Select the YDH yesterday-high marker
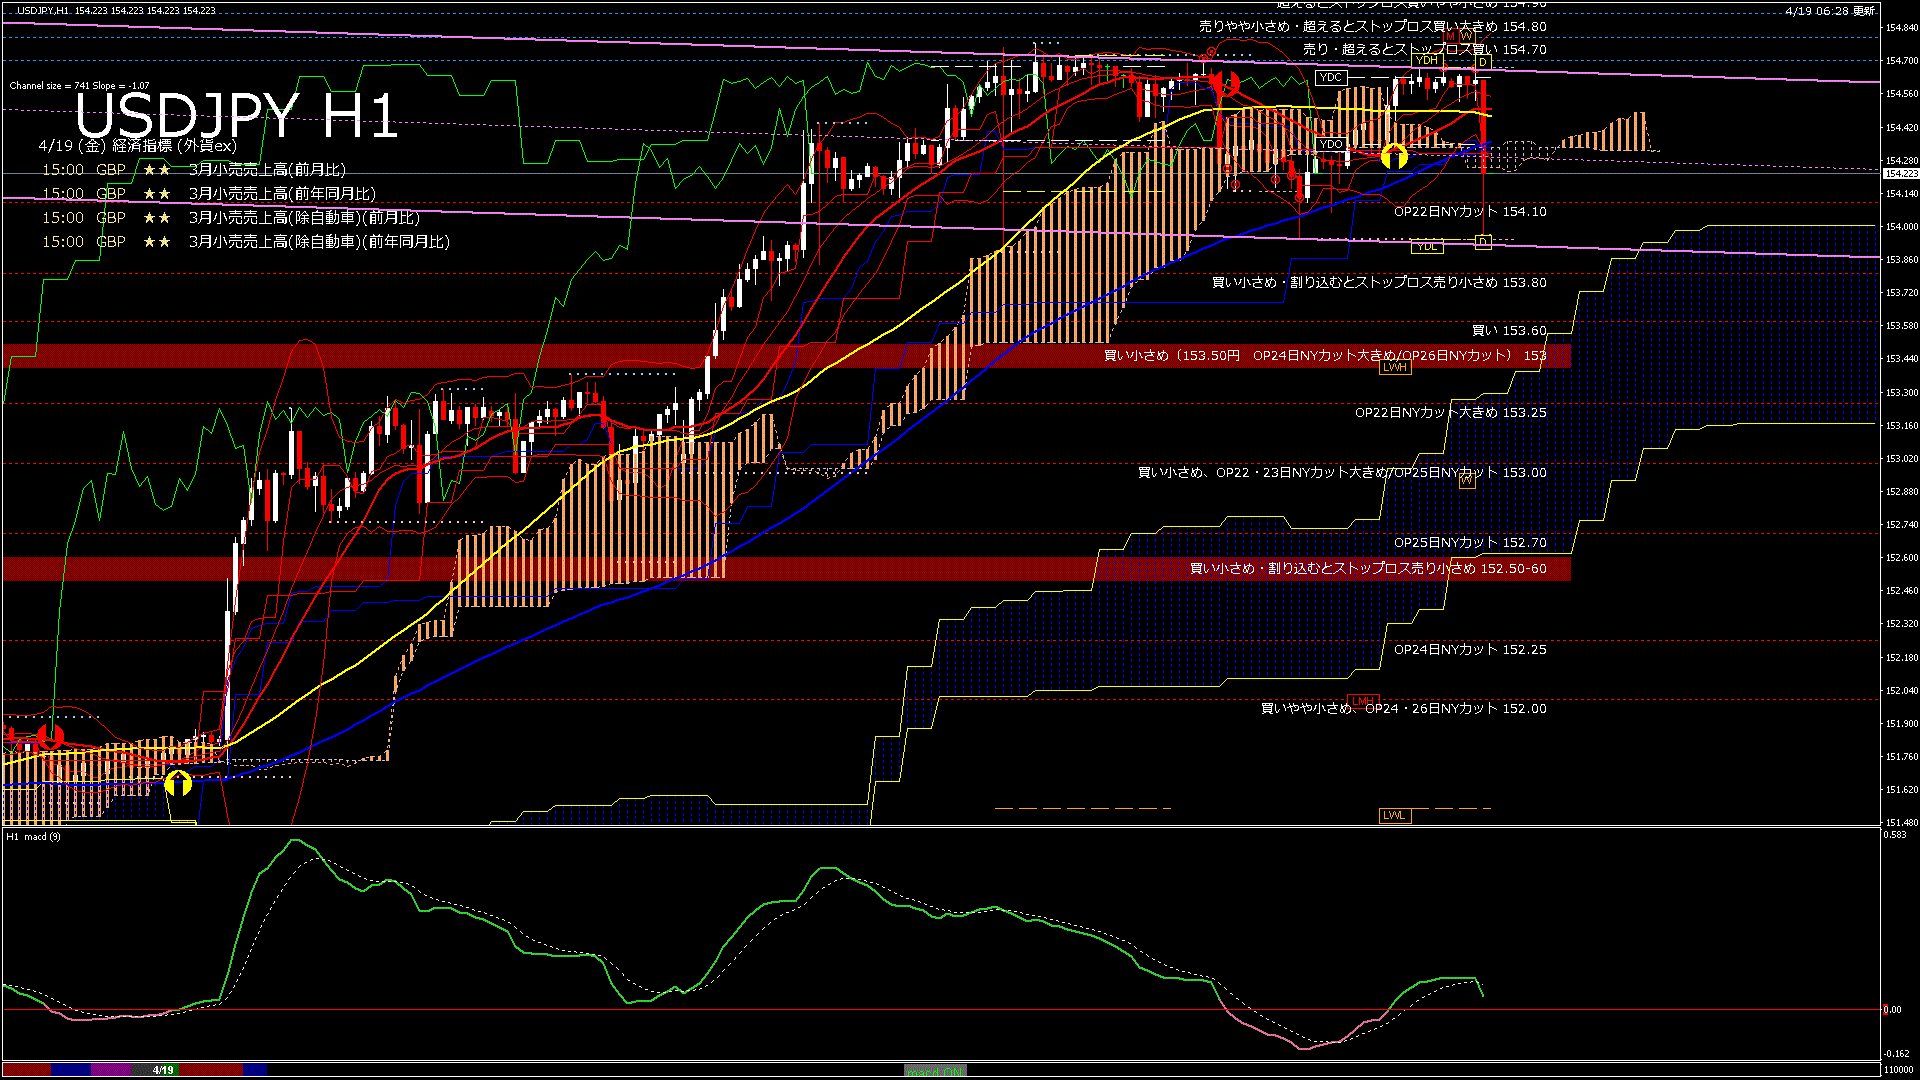Viewport: 1920px width, 1080px height. (x=1426, y=61)
